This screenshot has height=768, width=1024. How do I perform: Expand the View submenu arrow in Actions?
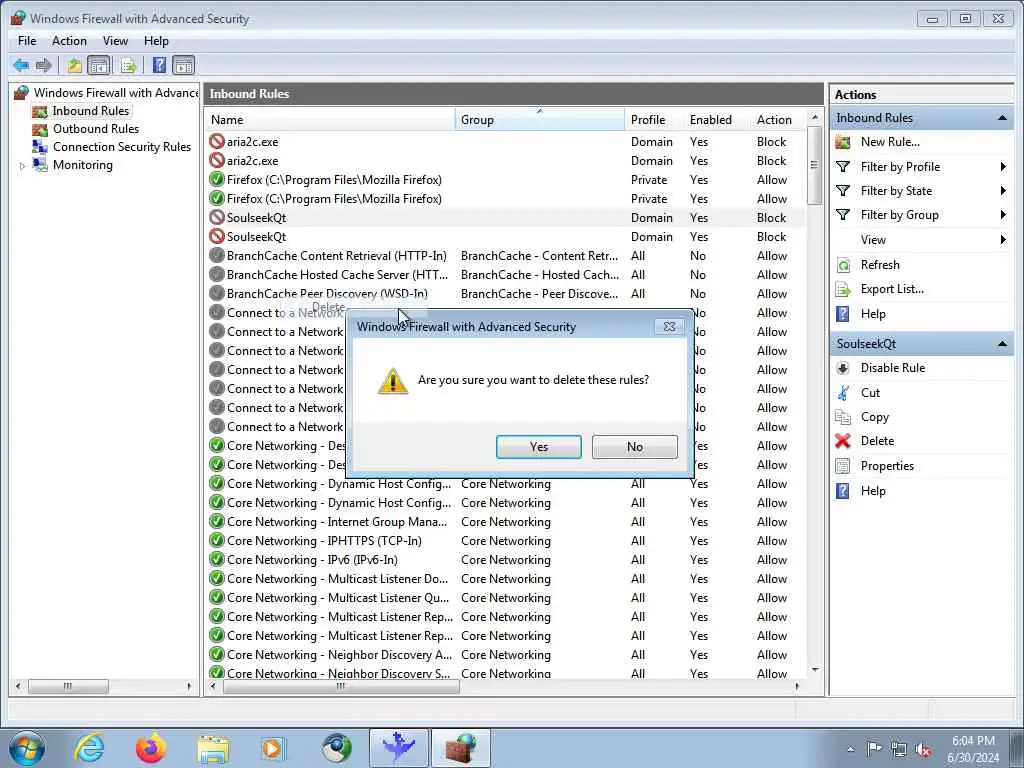tap(1003, 240)
